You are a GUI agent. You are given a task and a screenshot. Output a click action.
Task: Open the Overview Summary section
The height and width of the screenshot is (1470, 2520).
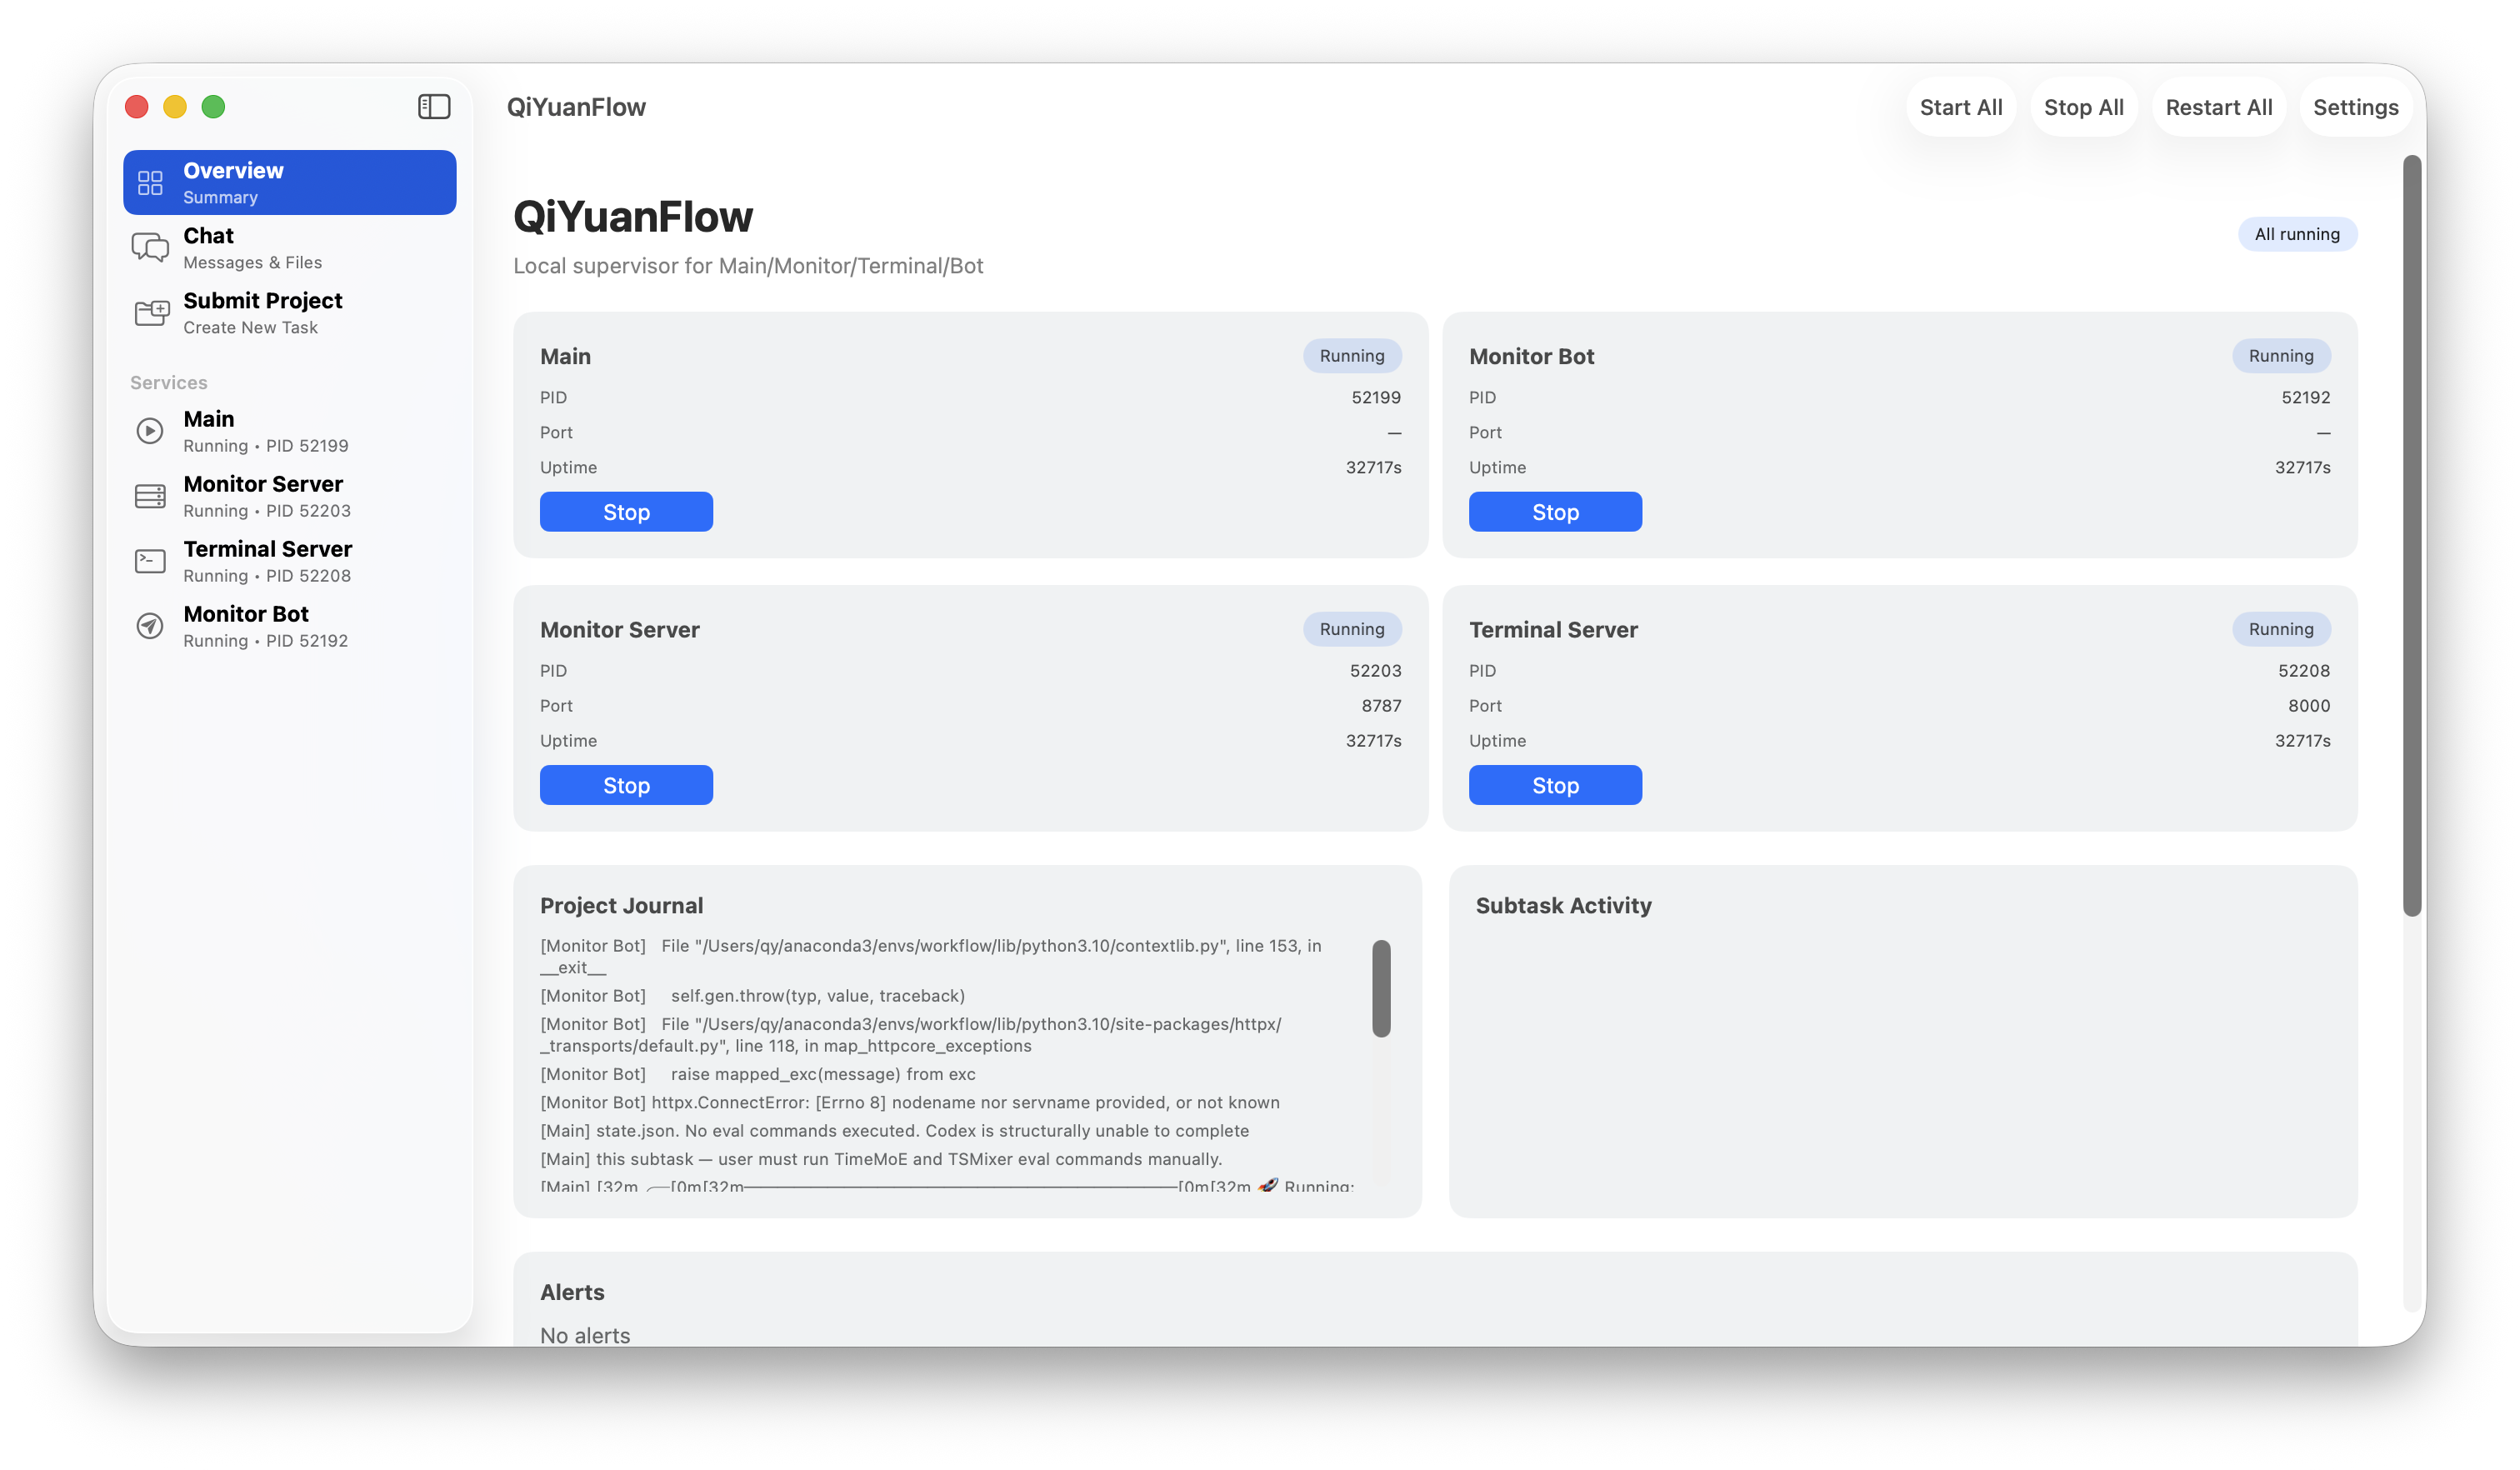point(290,183)
